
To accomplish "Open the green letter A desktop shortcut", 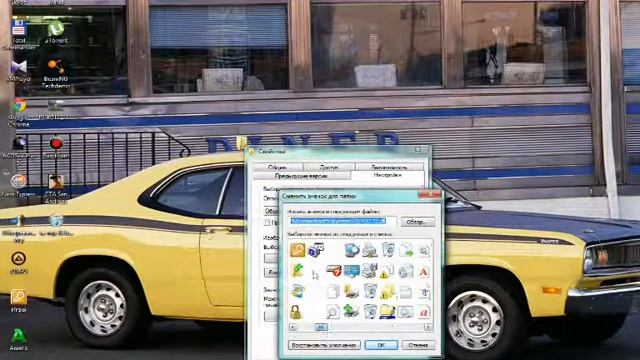I will pos(18,340).
